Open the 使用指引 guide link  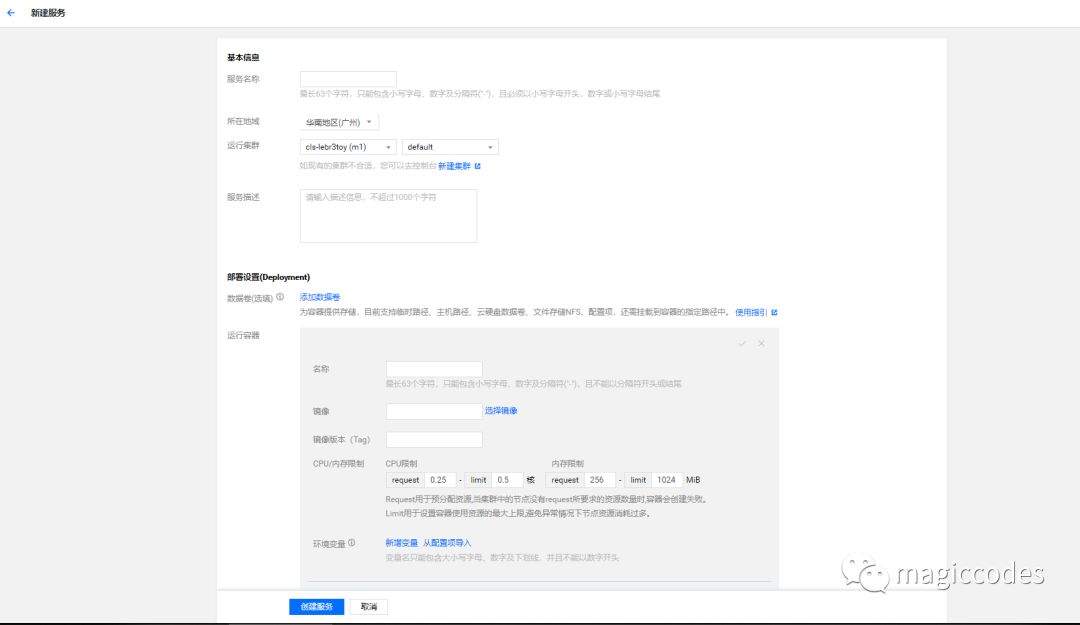[x=751, y=312]
